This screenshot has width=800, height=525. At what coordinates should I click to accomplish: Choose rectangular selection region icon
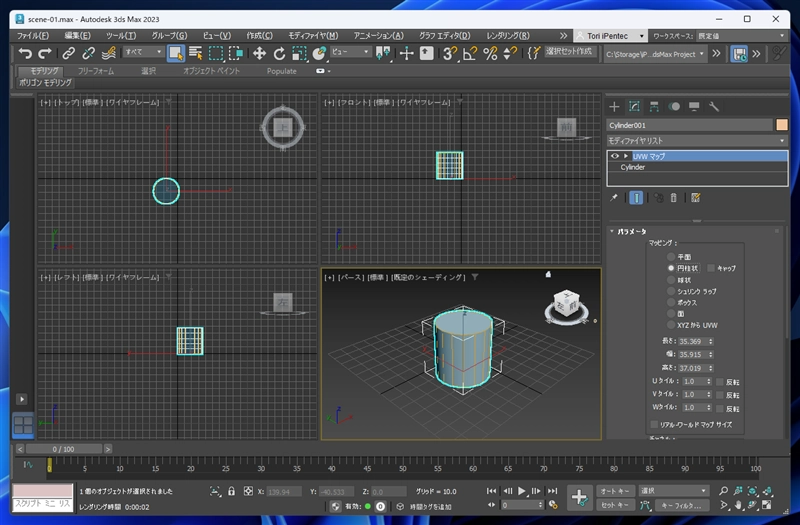pyautogui.click(x=216, y=53)
